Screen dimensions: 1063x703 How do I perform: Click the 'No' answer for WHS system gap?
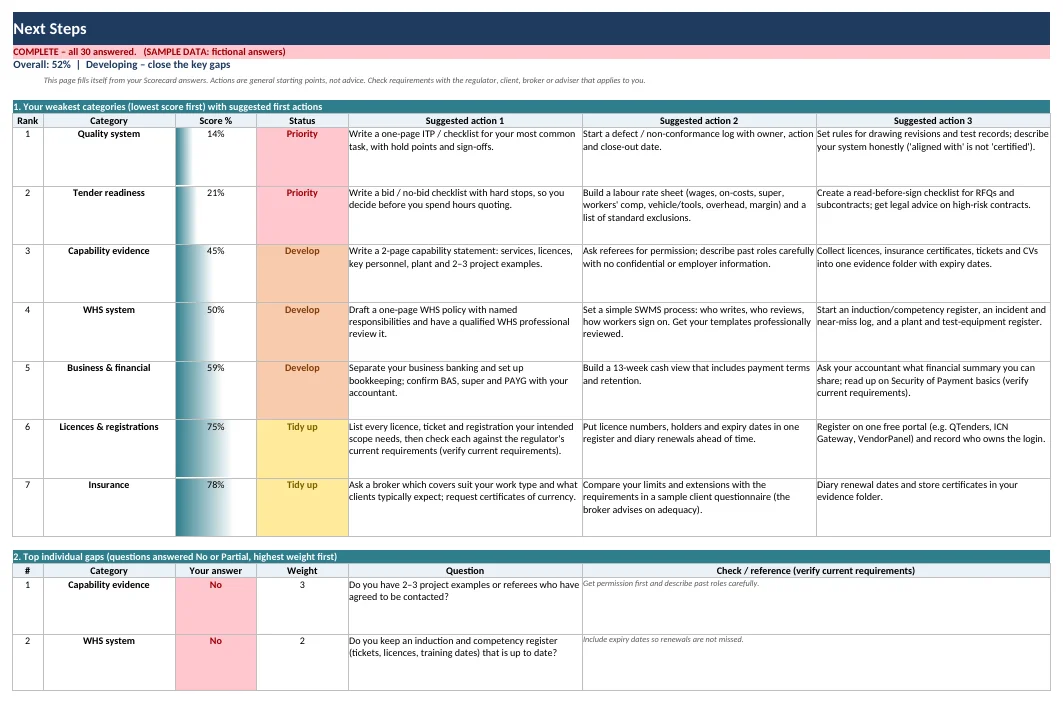tap(216, 662)
